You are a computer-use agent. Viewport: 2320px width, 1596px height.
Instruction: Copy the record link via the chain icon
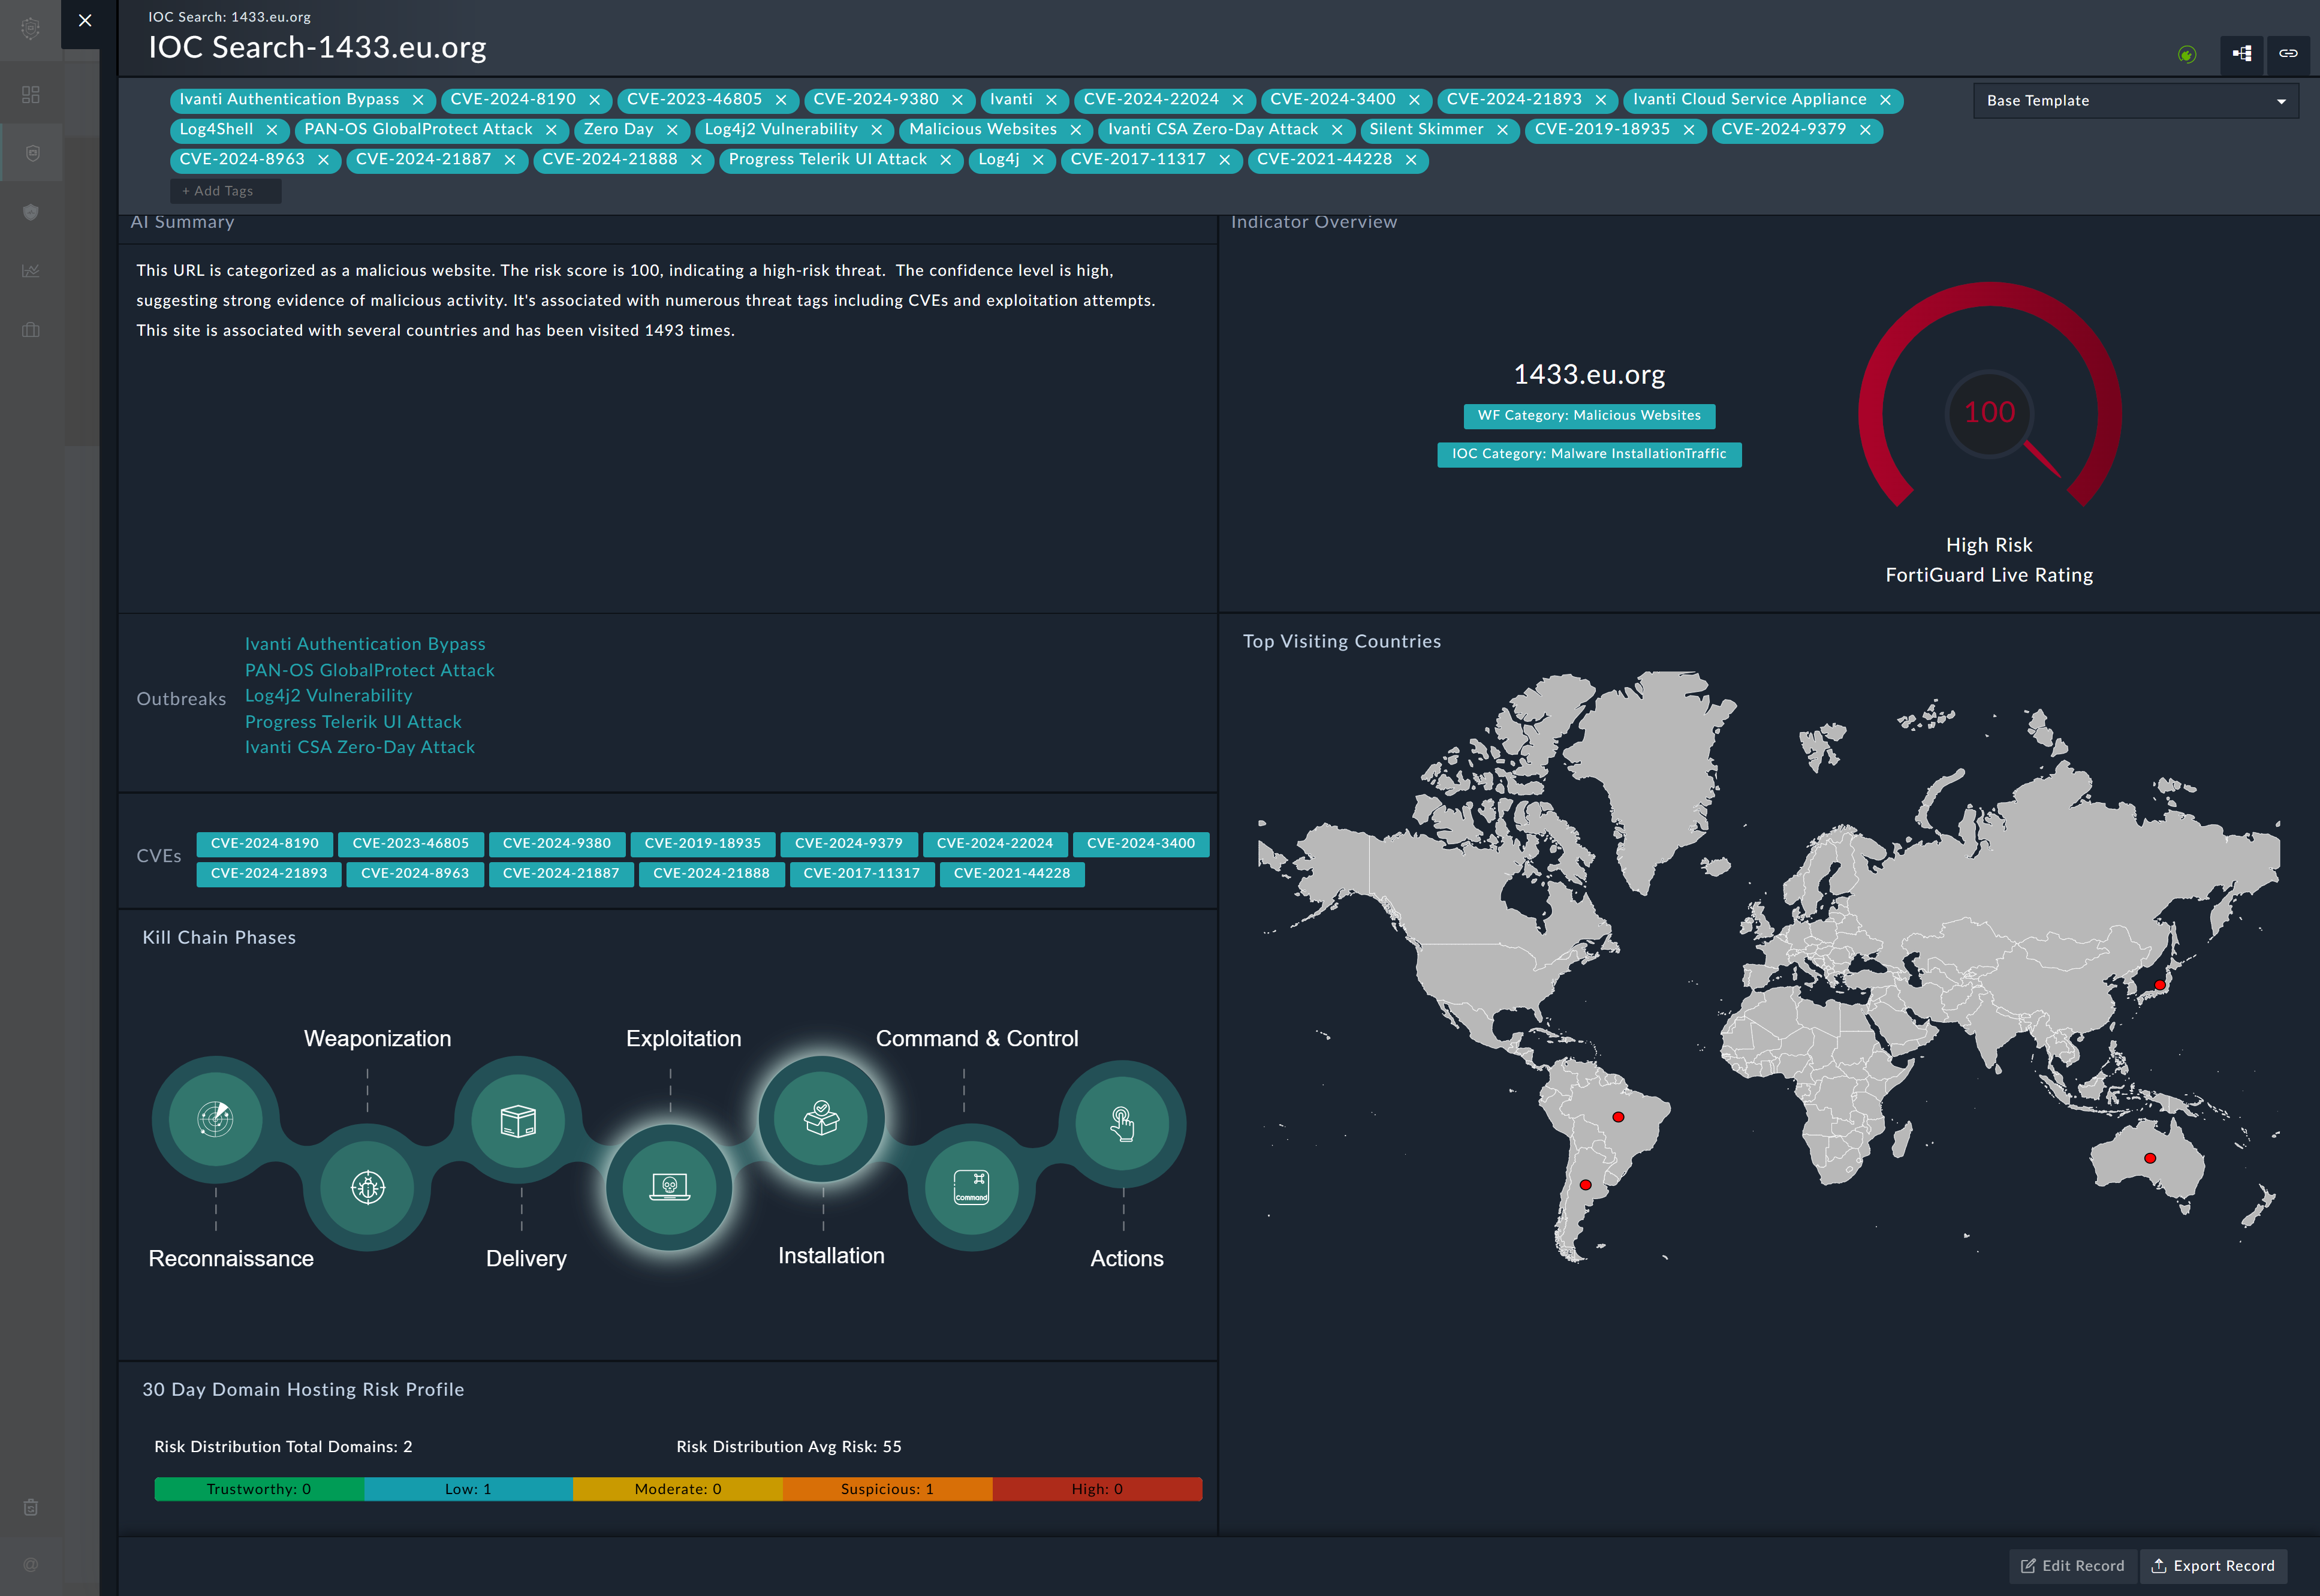coord(2290,55)
